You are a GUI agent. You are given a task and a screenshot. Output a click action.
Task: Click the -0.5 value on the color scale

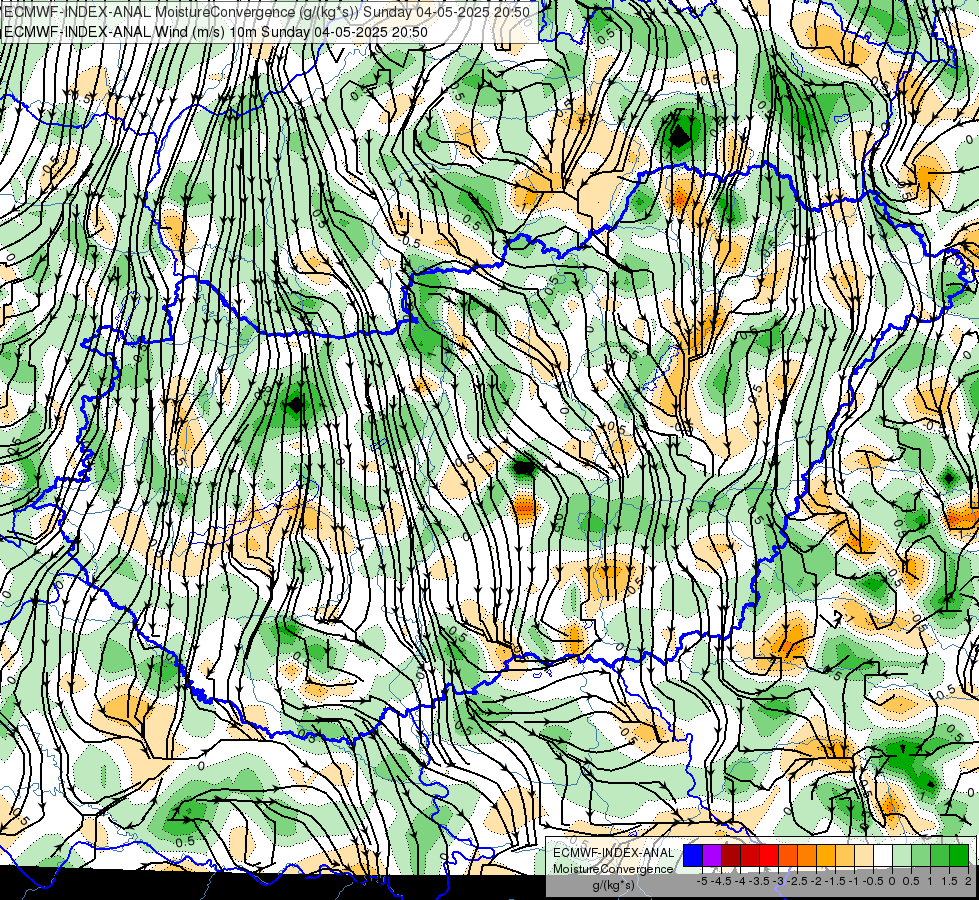pyautogui.click(x=873, y=881)
